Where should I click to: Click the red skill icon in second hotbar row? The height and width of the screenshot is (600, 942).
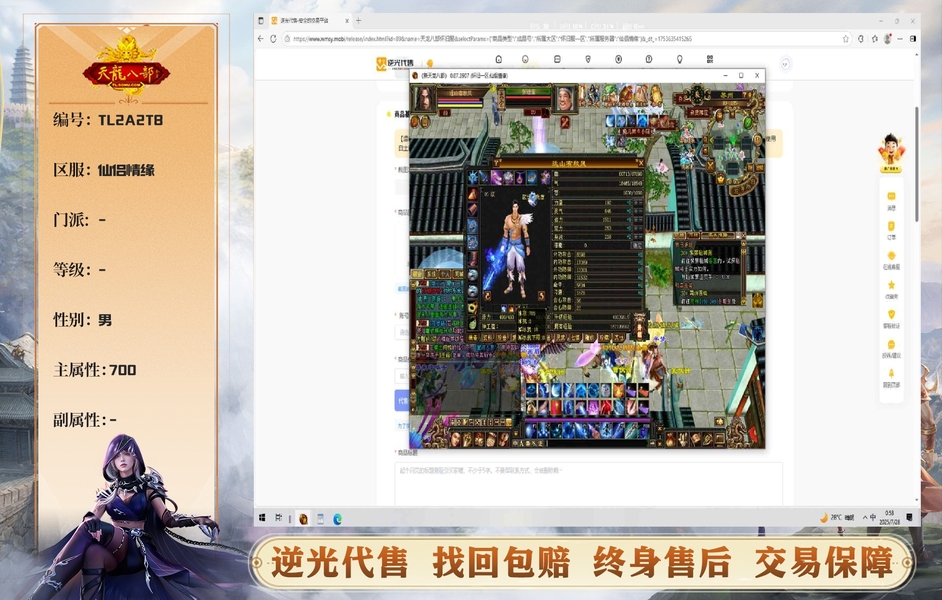click(x=556, y=407)
